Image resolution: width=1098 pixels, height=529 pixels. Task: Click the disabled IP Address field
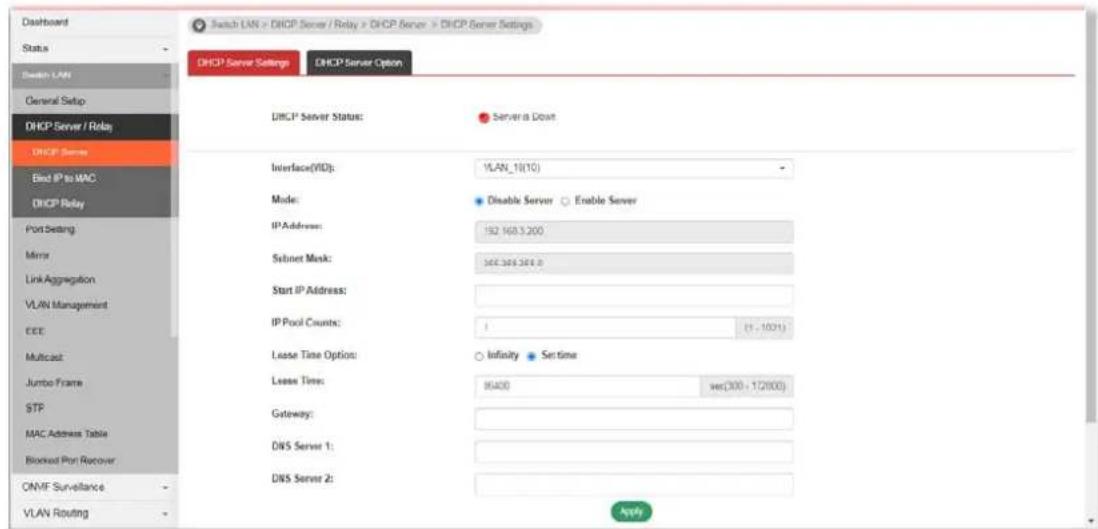(634, 231)
